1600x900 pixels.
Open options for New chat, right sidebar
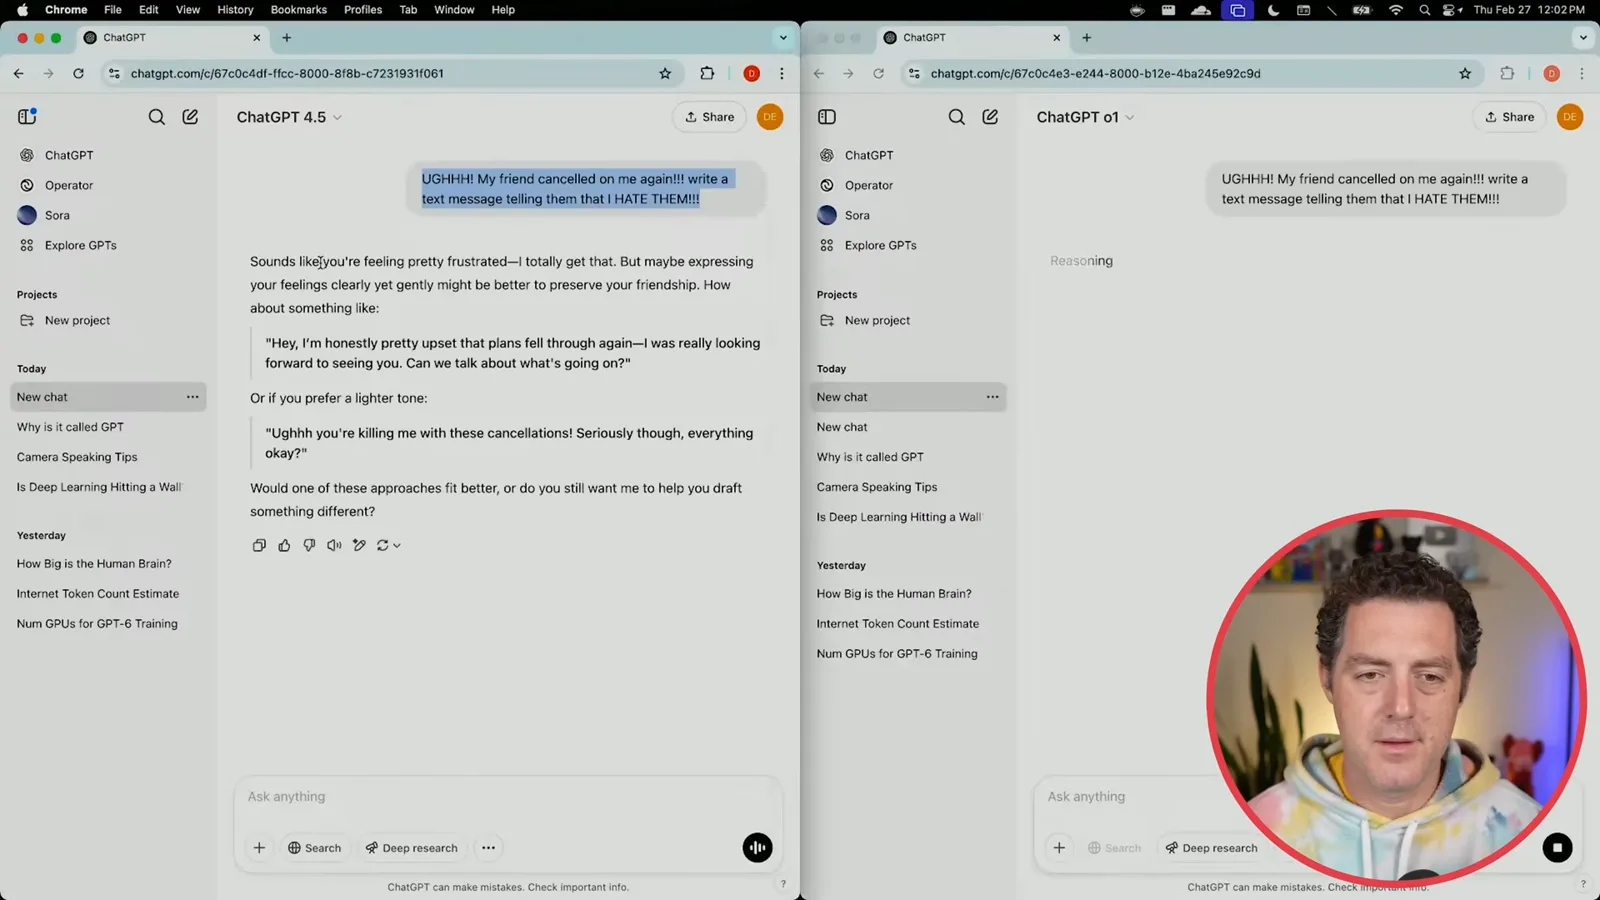(992, 397)
